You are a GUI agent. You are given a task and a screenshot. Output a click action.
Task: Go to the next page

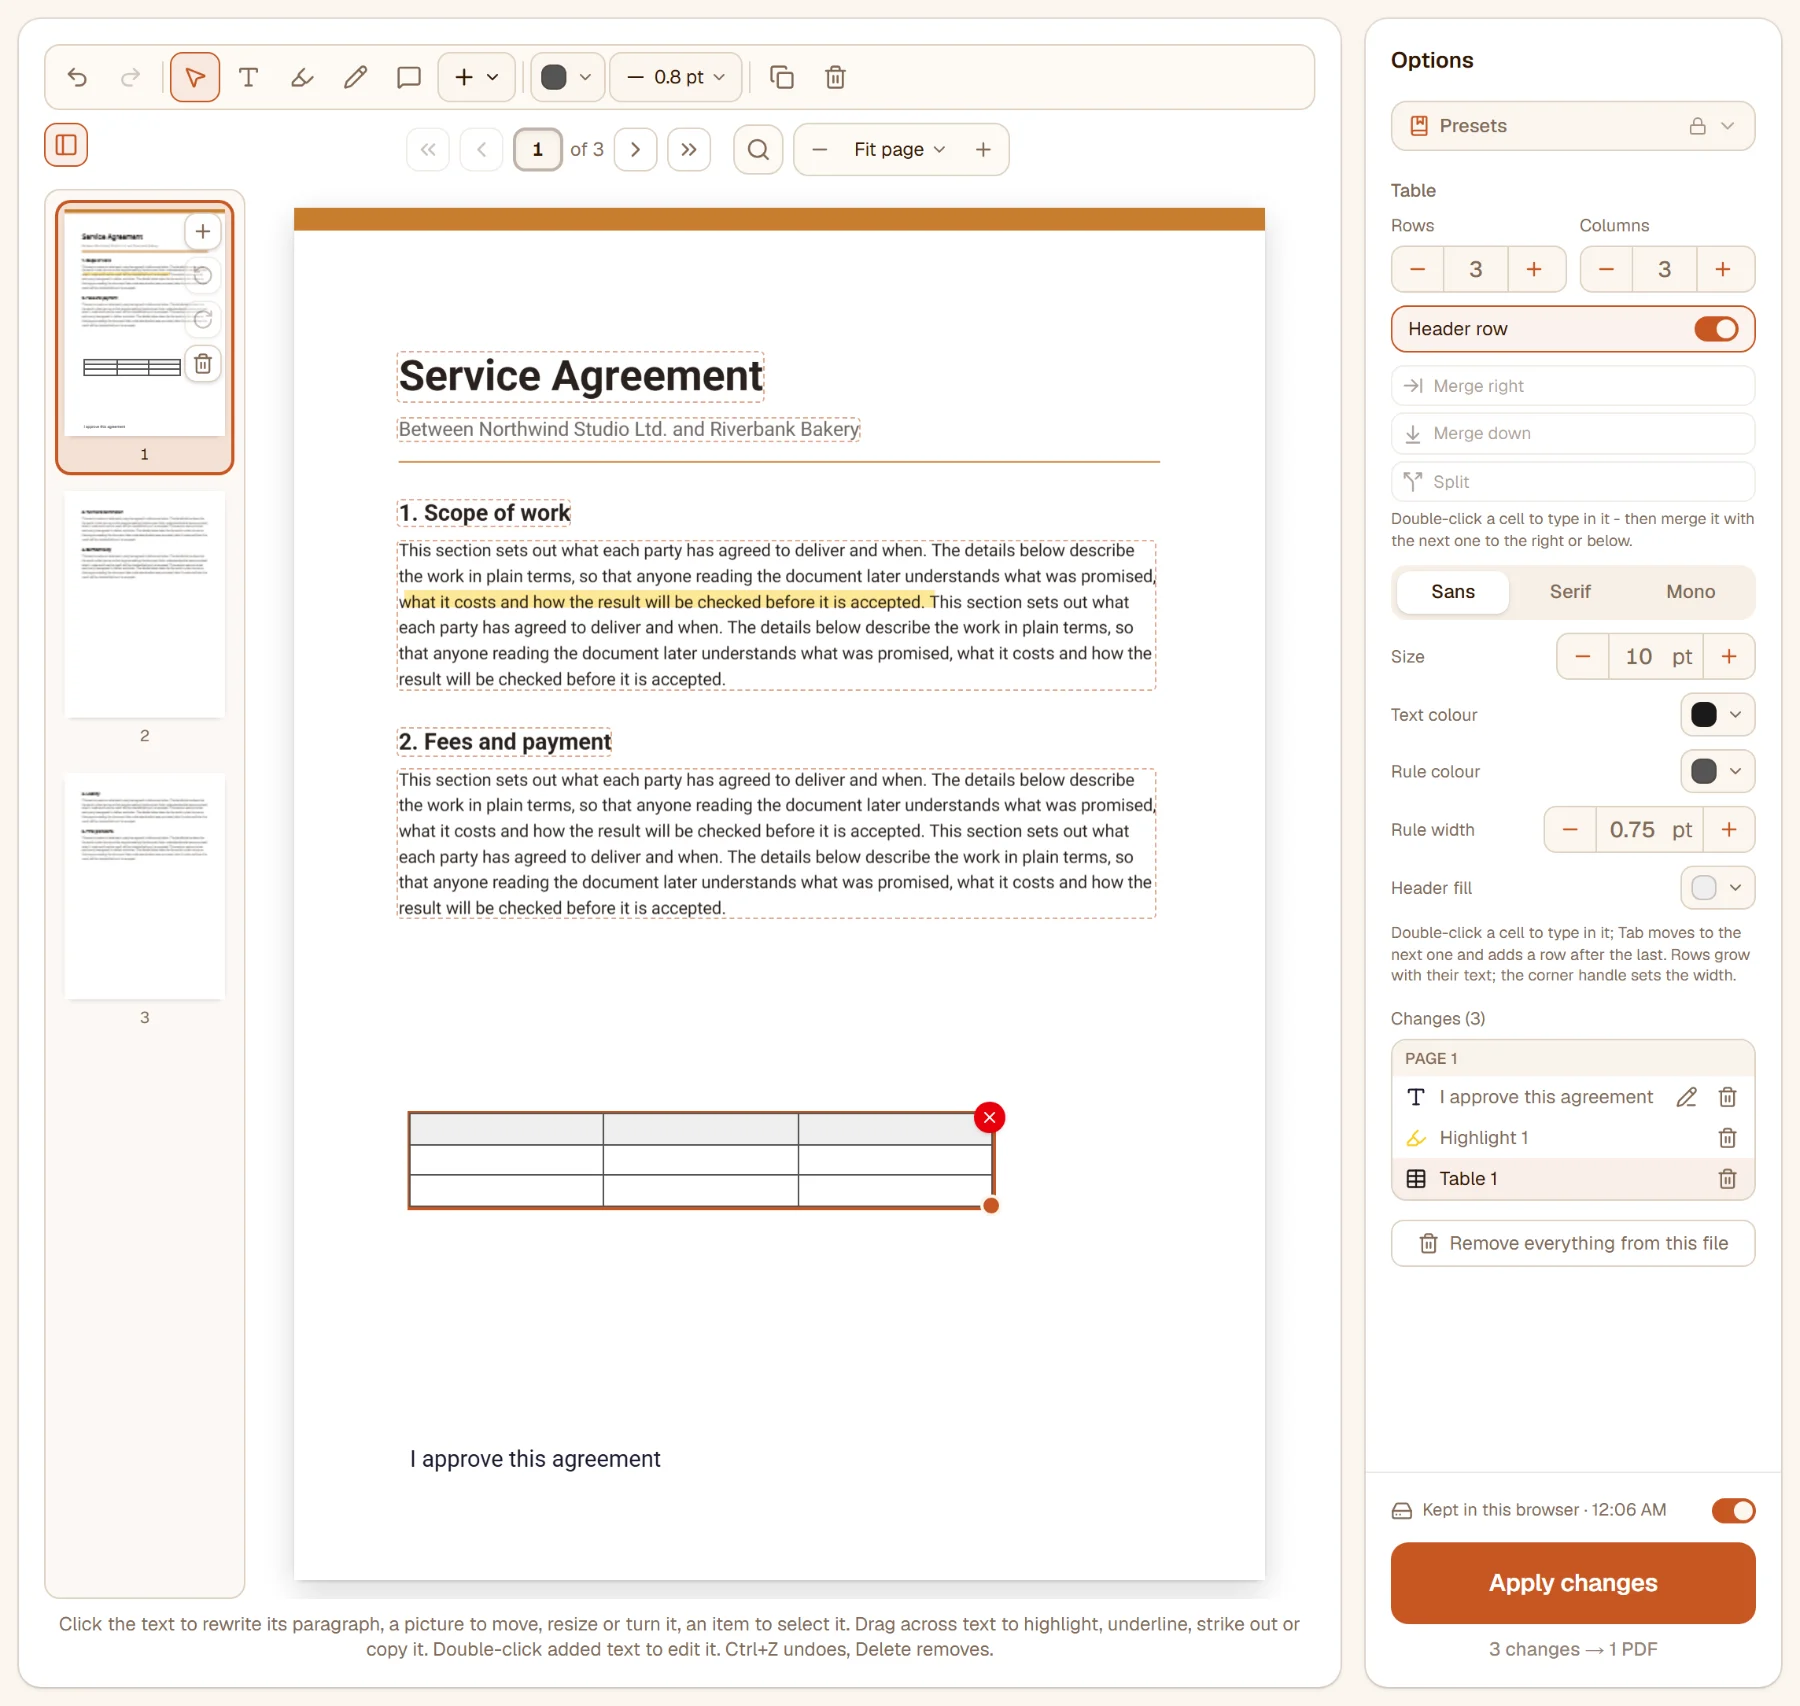click(x=635, y=149)
